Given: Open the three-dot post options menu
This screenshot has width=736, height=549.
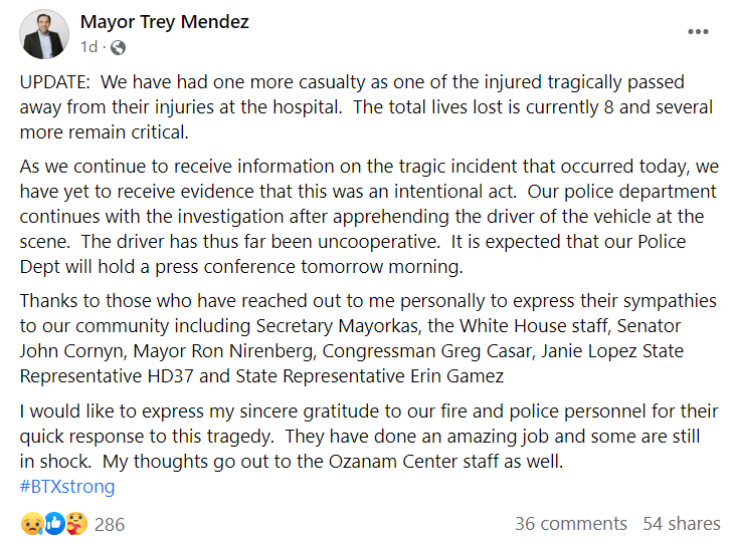Looking at the screenshot, I should point(698,32).
